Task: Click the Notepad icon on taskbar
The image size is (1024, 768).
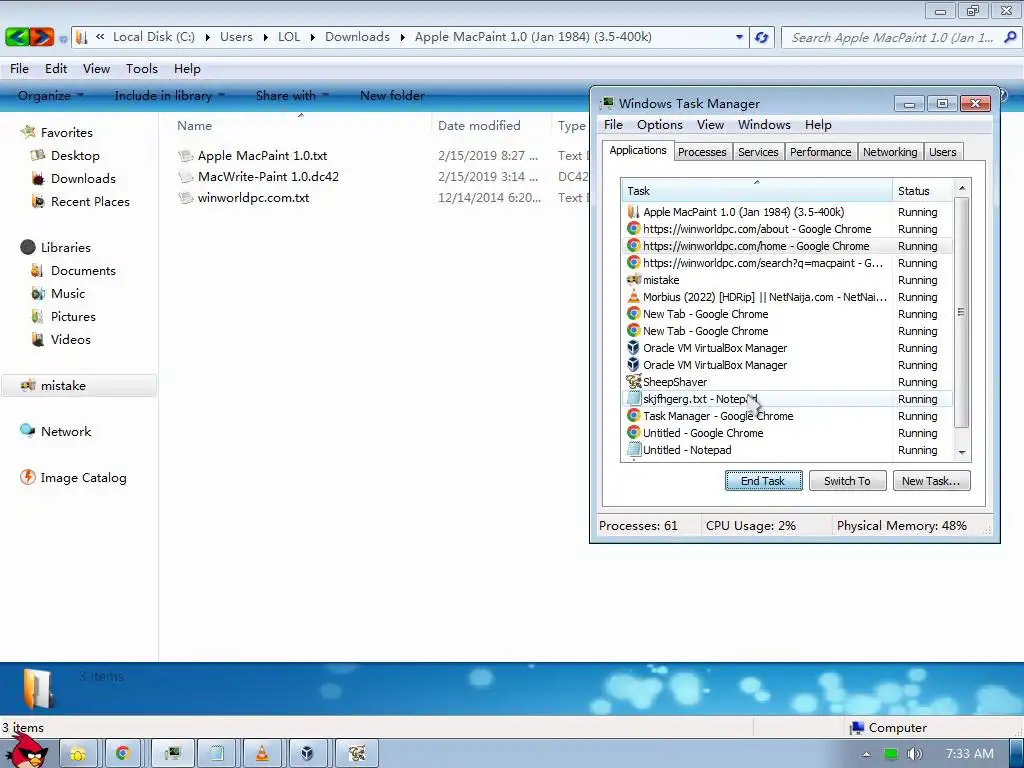Action: click(216, 753)
